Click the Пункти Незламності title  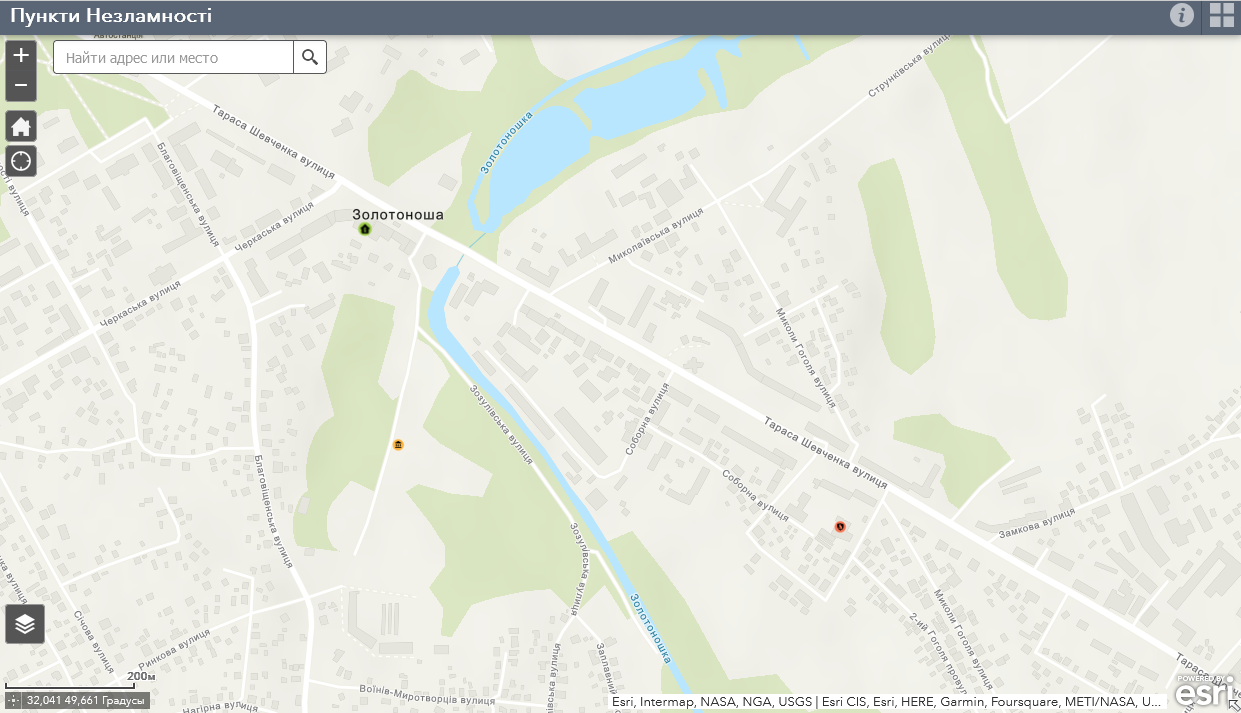110,16
